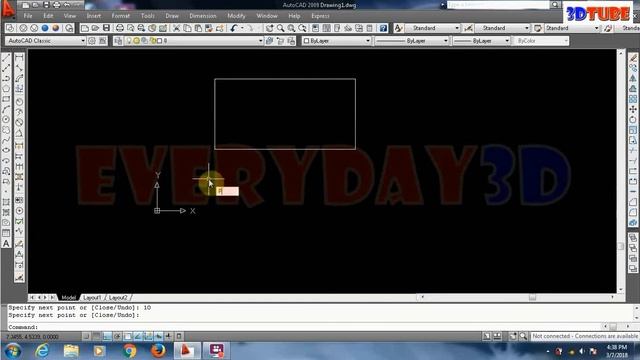Click the coordinates readout in status bar

[x=33, y=337]
